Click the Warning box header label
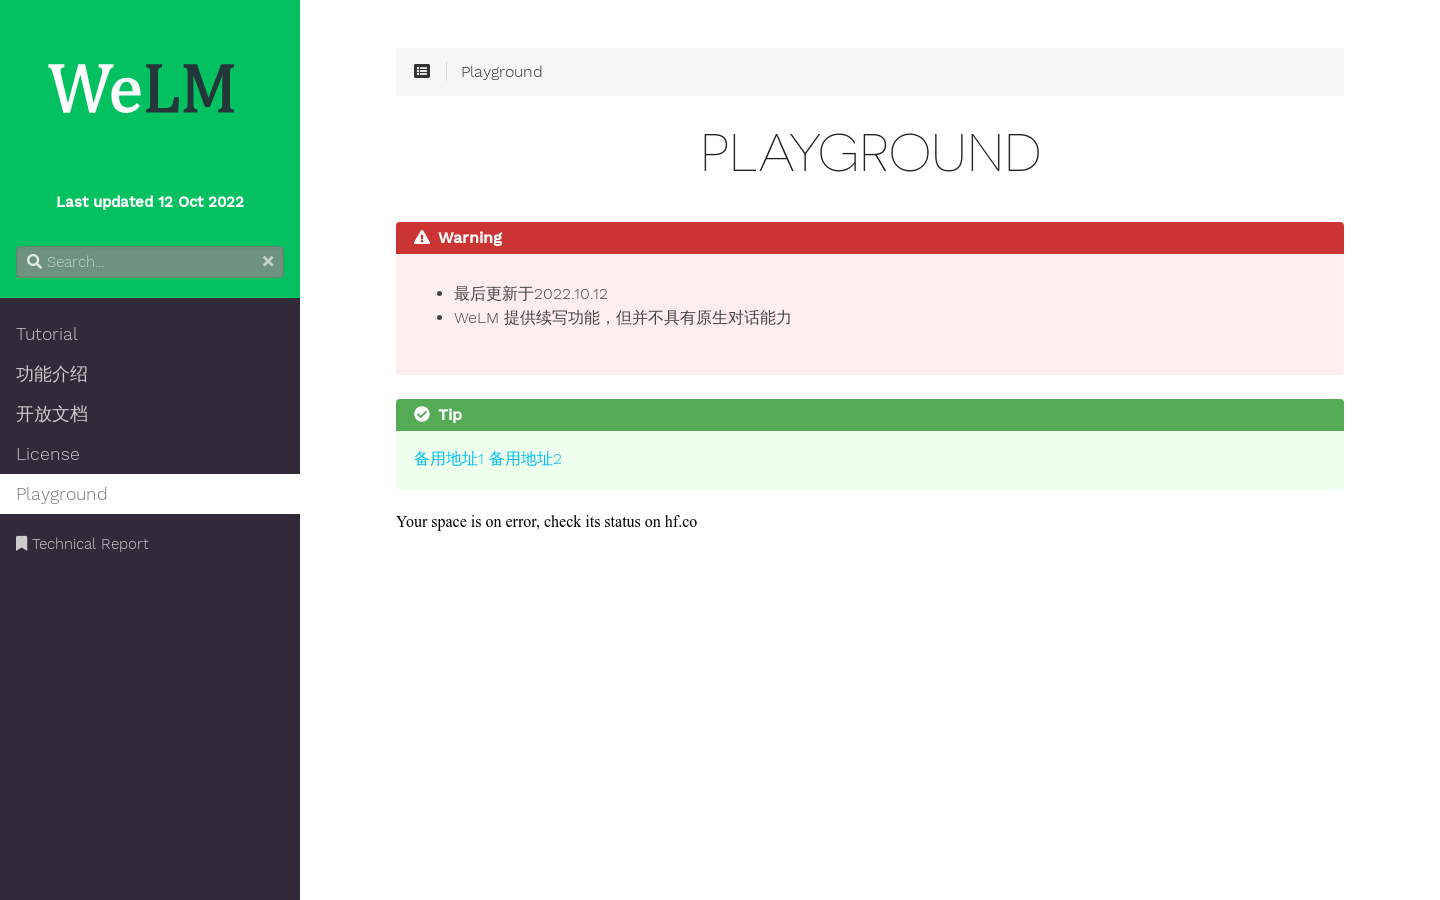 coord(470,238)
